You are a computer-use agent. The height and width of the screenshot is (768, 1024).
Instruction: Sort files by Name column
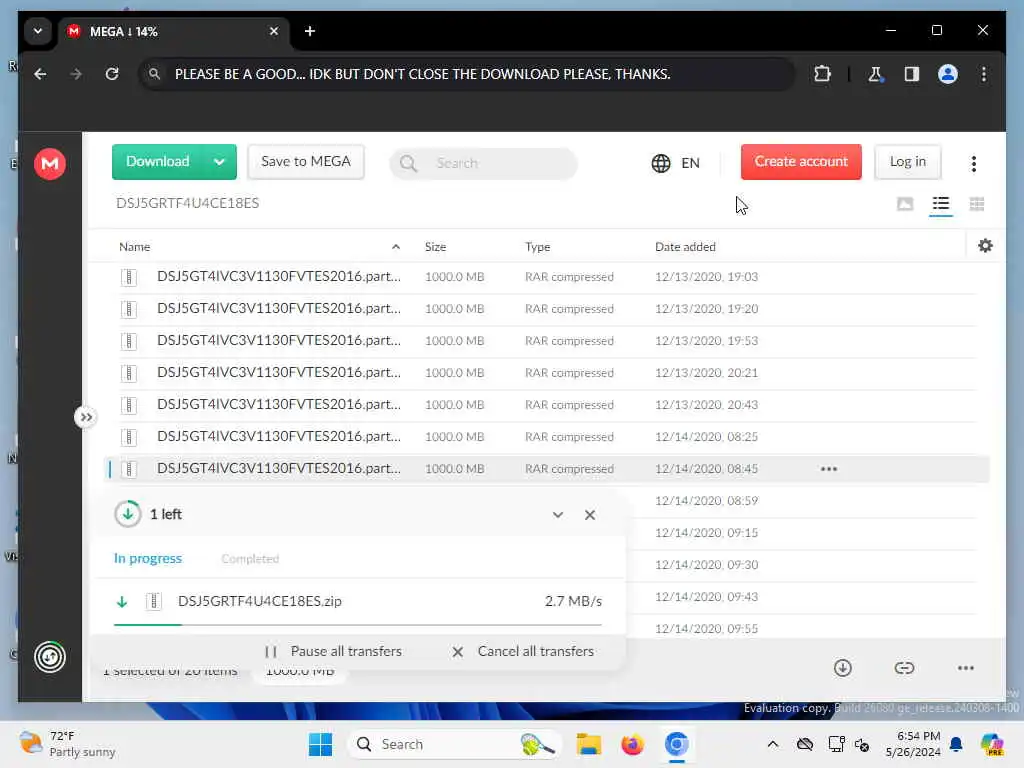point(135,247)
